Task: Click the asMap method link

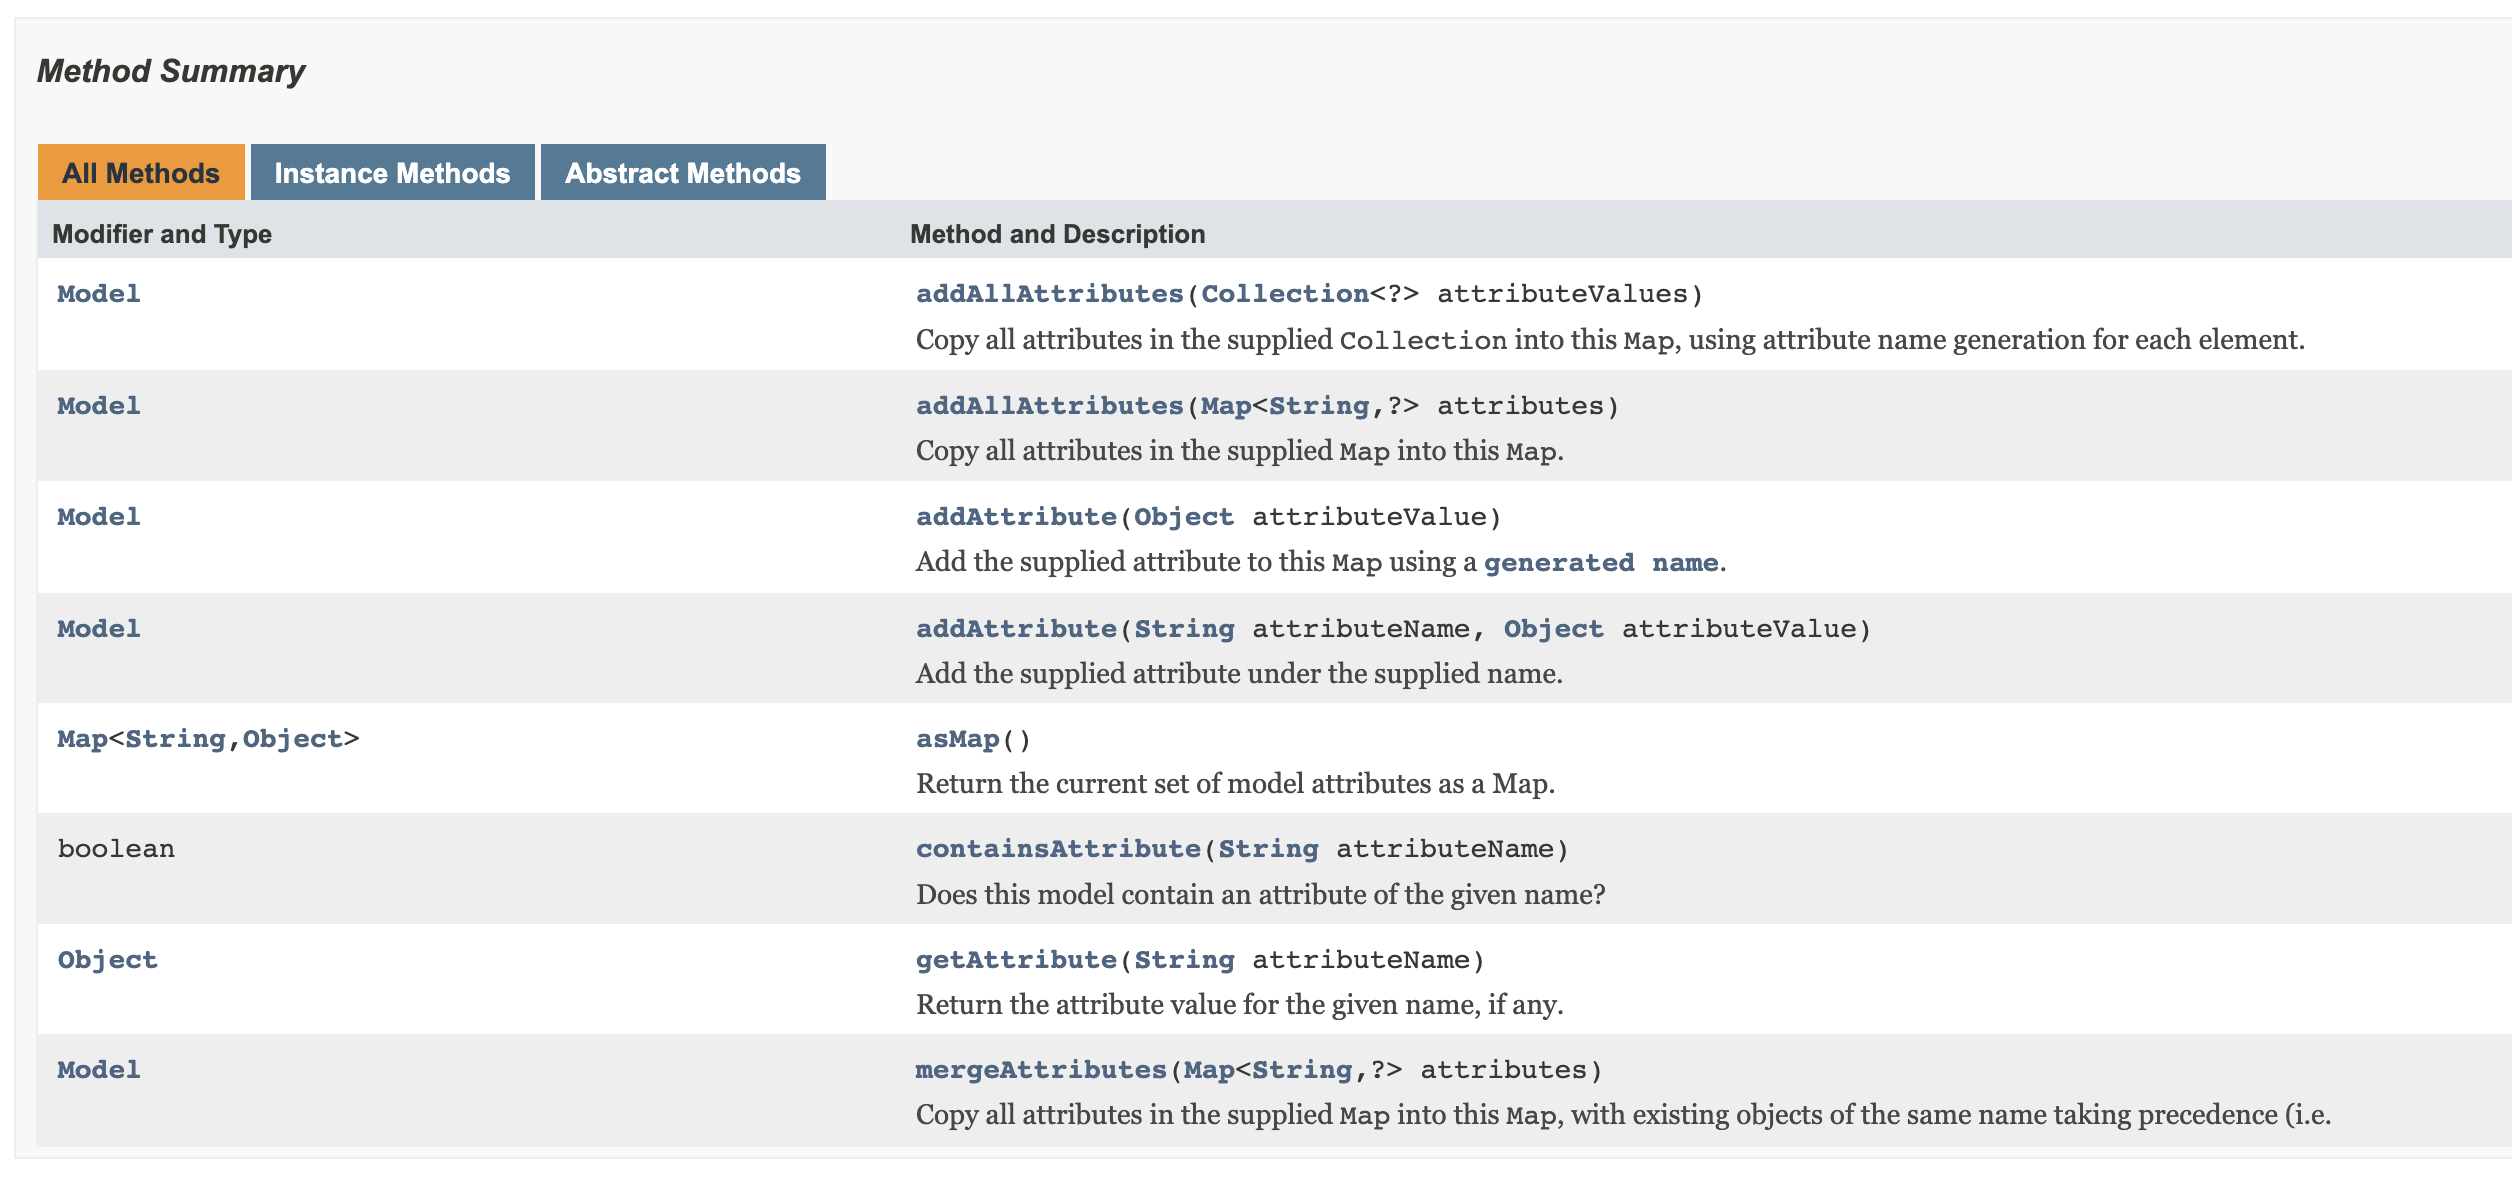Action: click(x=957, y=739)
